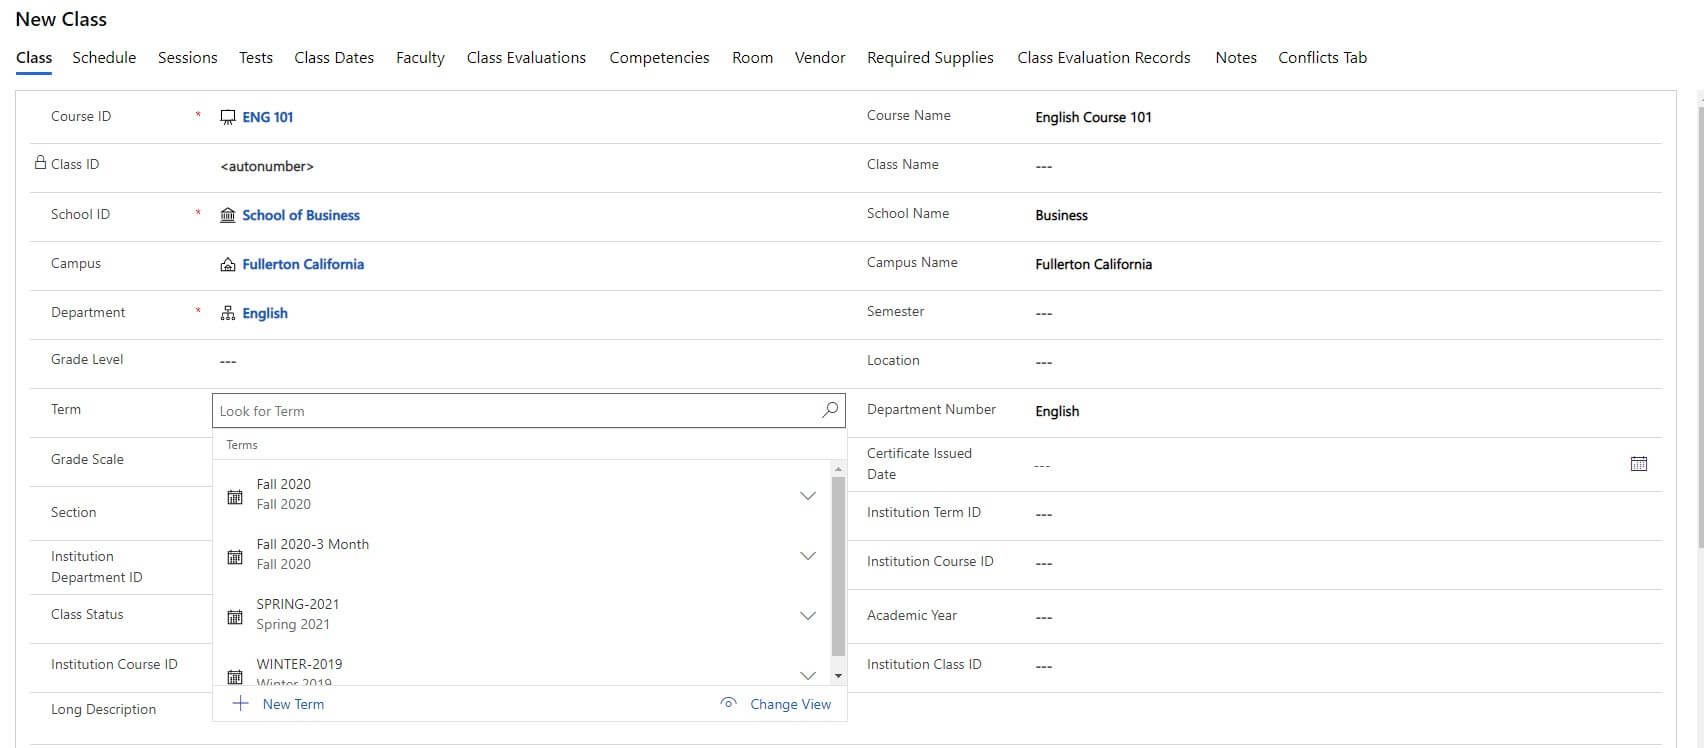
Task: Open the Conflicts Tab
Action: click(x=1322, y=57)
